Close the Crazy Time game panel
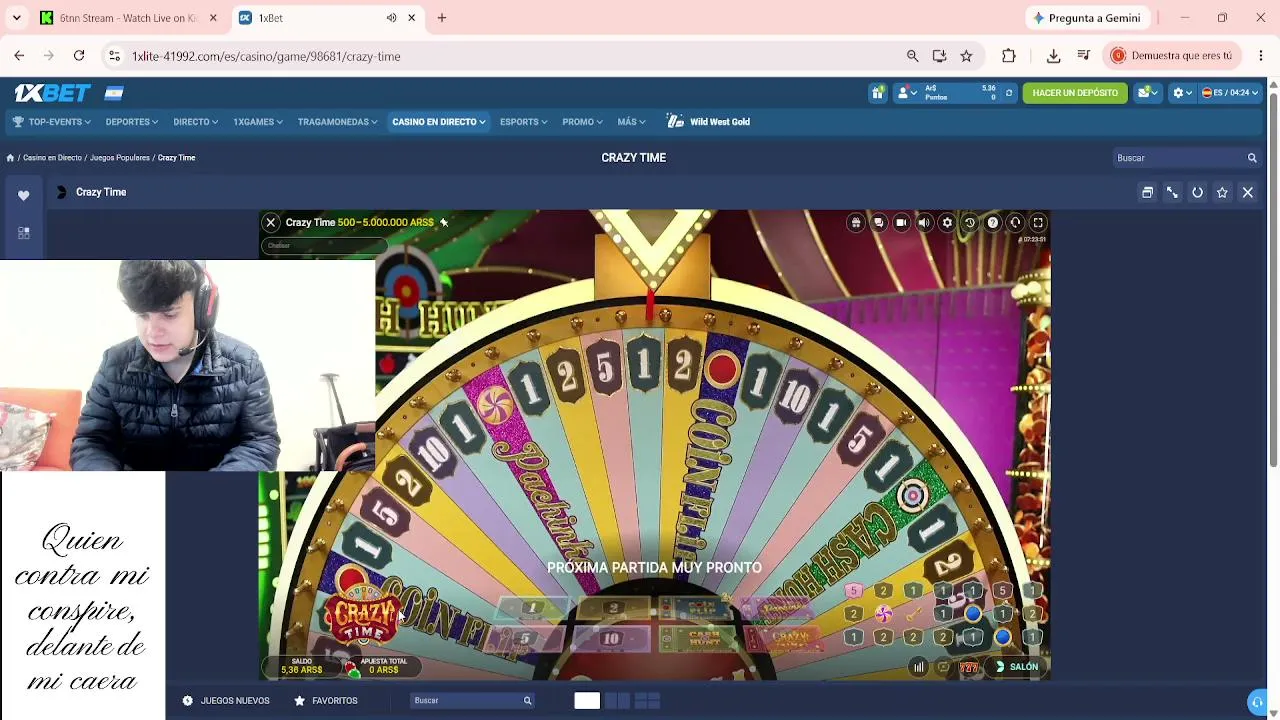 tap(1247, 192)
